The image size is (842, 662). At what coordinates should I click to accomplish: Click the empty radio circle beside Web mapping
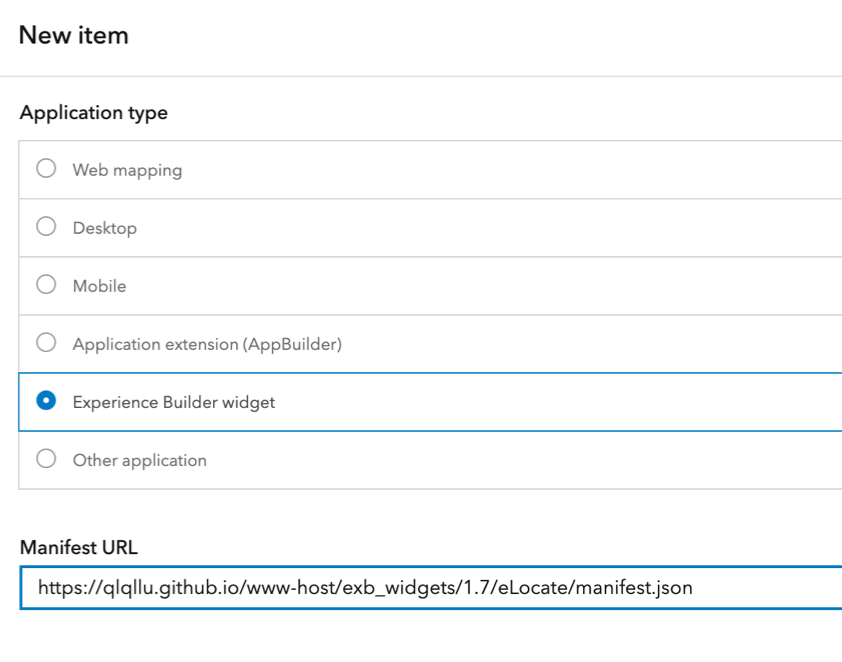45,170
